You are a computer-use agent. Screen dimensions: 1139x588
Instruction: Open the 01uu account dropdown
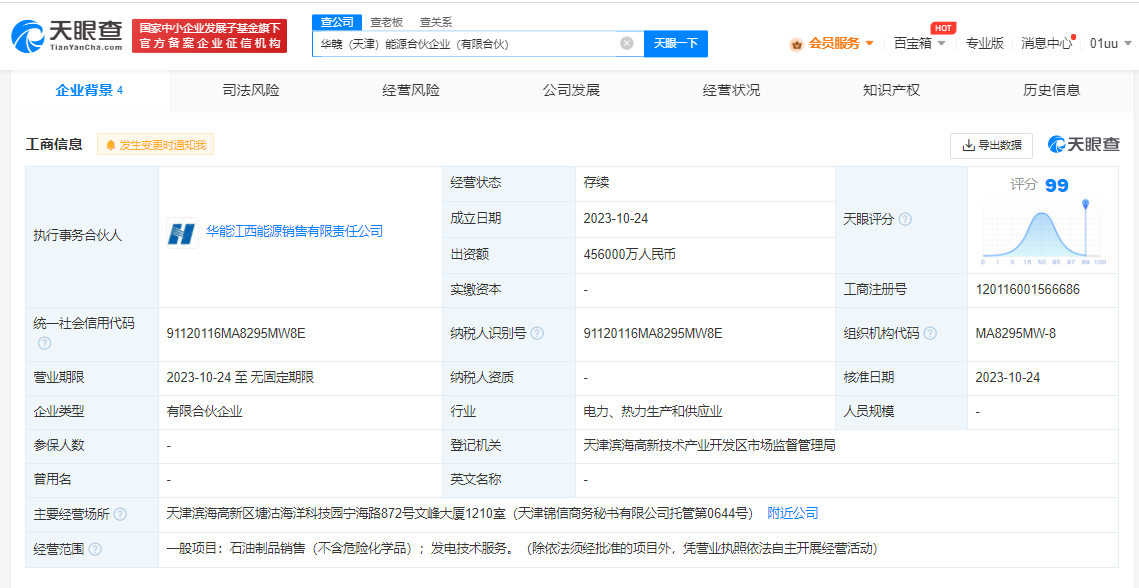point(1105,42)
